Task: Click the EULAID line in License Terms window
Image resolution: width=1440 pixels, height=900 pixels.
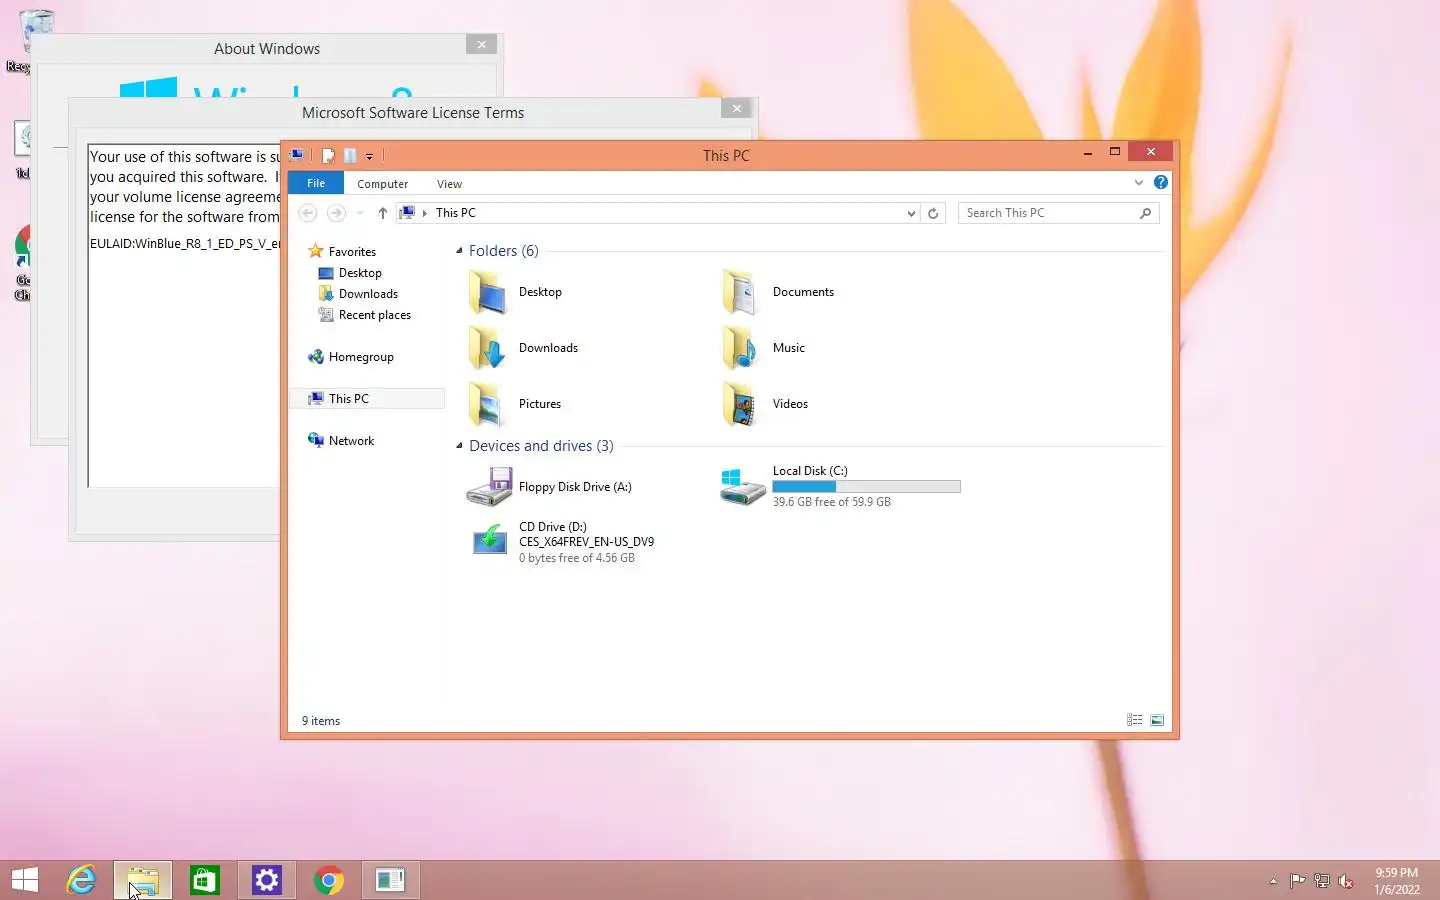Action: 184,244
